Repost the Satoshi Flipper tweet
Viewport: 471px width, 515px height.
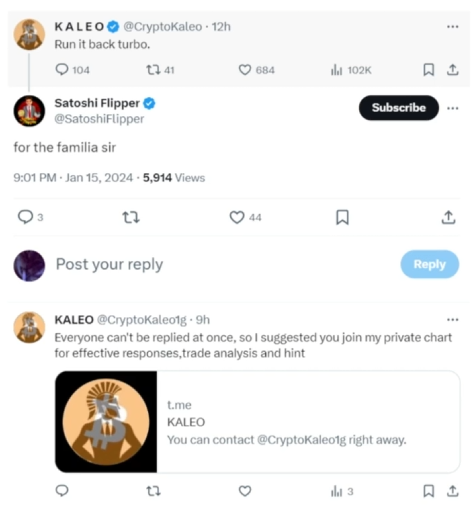131,217
